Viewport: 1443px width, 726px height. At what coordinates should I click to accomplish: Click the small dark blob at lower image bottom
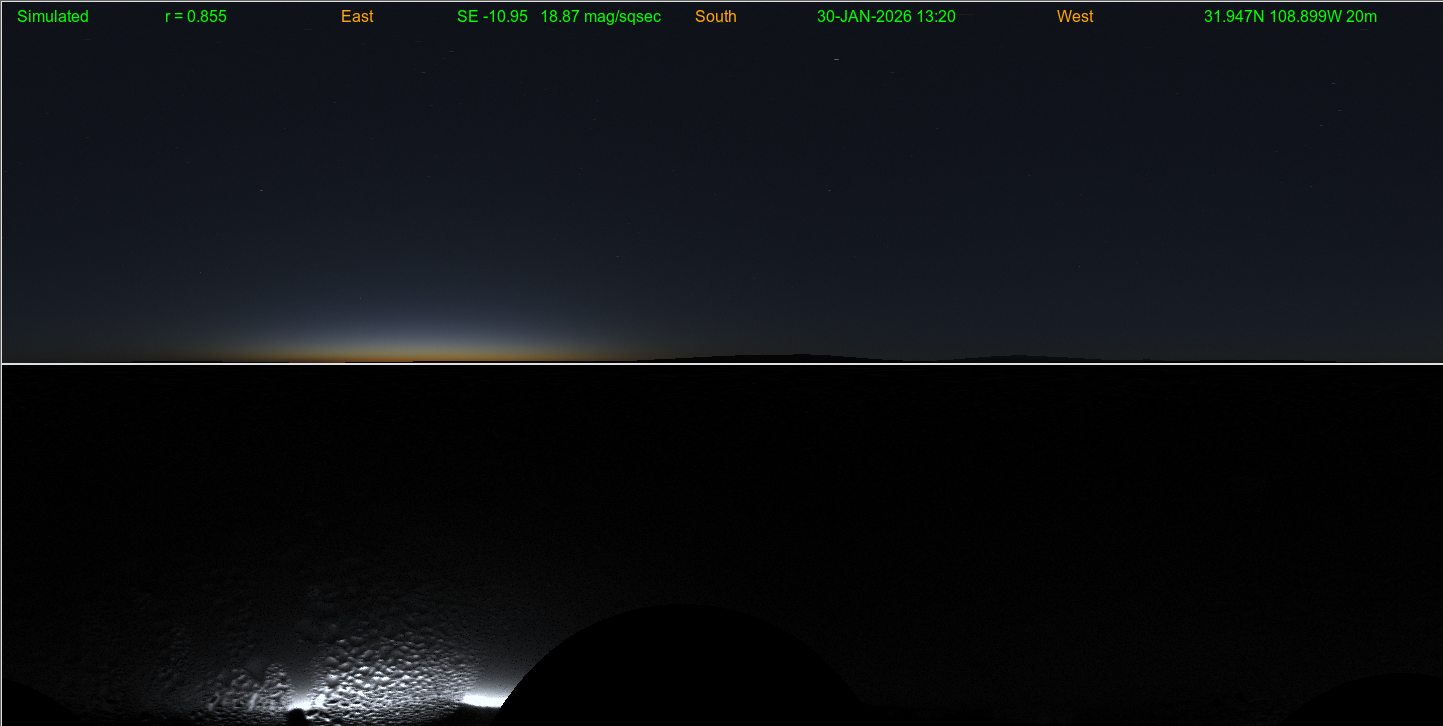[297, 716]
